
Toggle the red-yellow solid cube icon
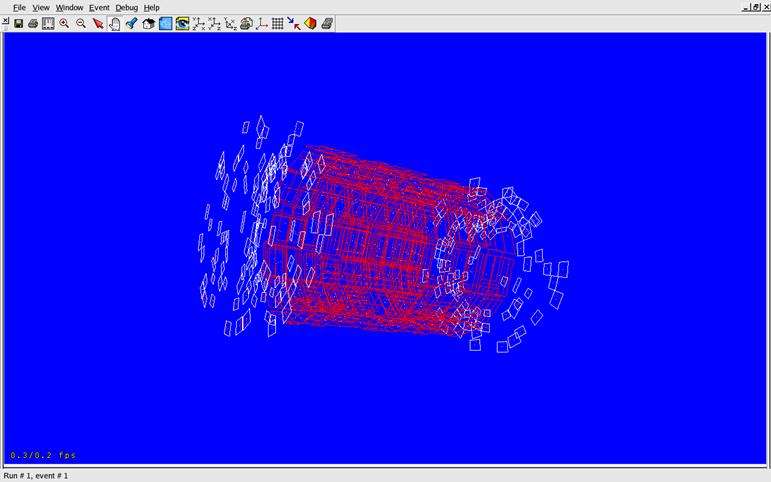coord(310,23)
